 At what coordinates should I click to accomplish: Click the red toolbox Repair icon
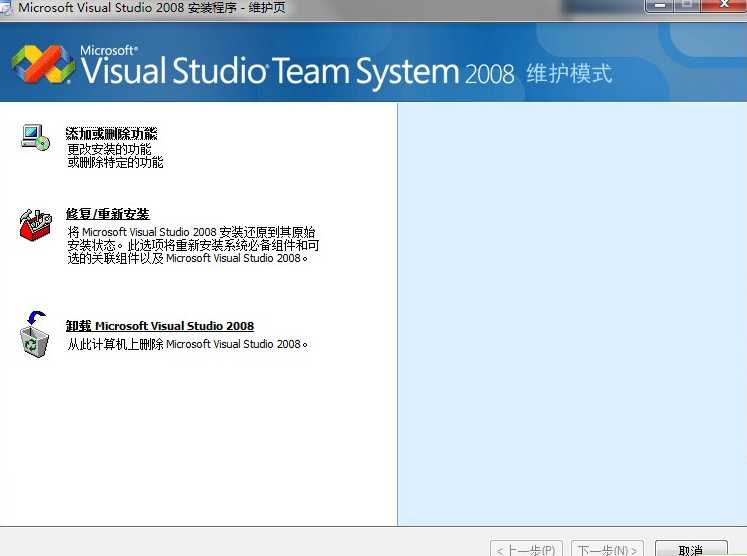click(x=35, y=225)
